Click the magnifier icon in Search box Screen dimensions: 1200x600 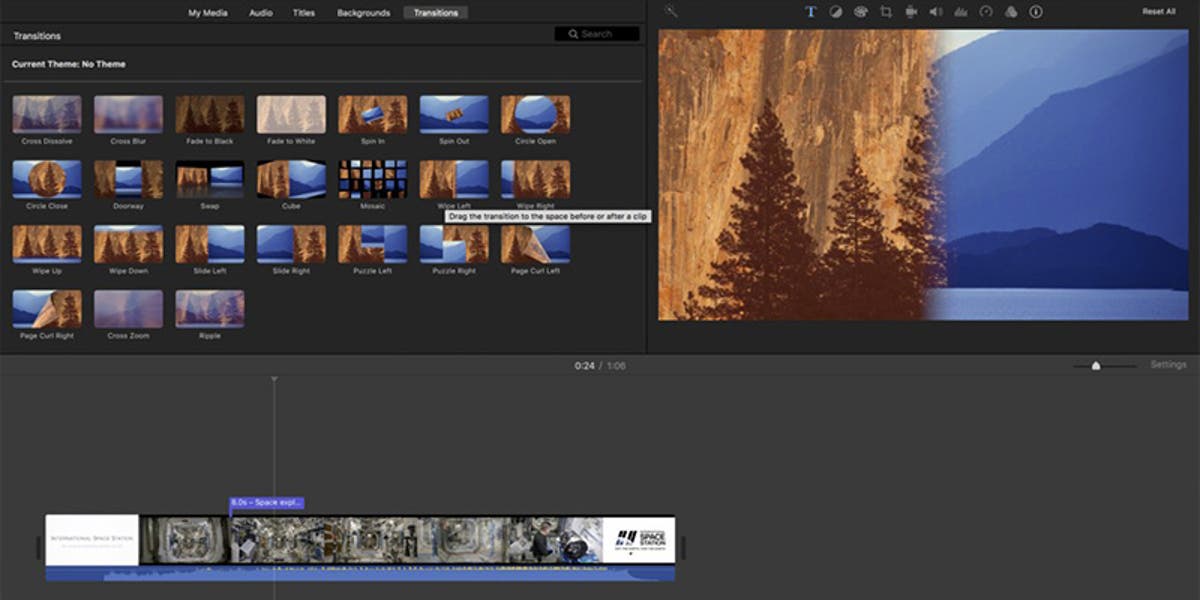(x=573, y=34)
